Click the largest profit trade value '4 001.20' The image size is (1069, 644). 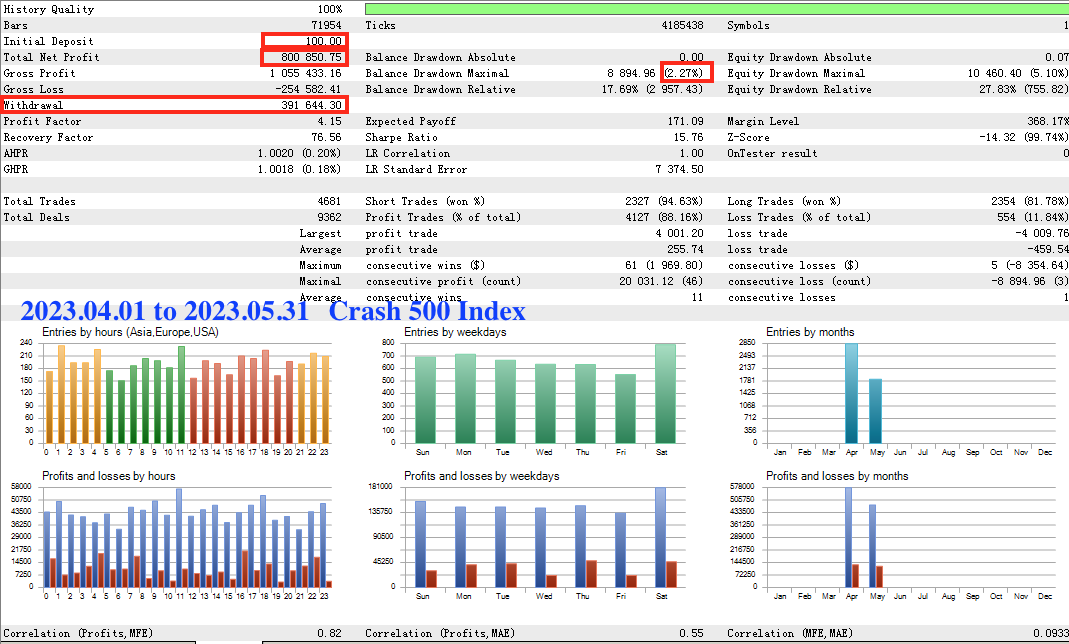[x=680, y=233]
